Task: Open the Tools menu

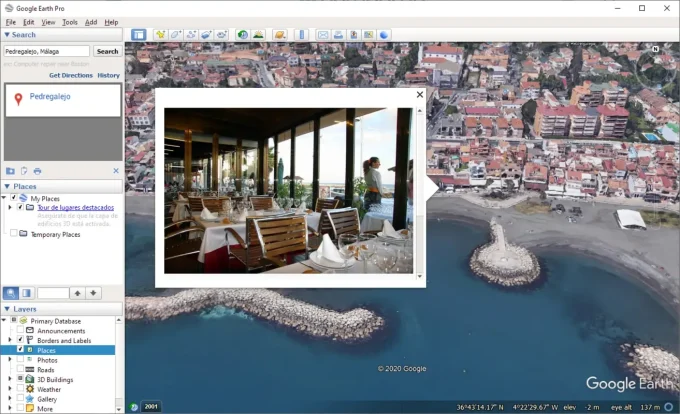Action: coord(69,22)
